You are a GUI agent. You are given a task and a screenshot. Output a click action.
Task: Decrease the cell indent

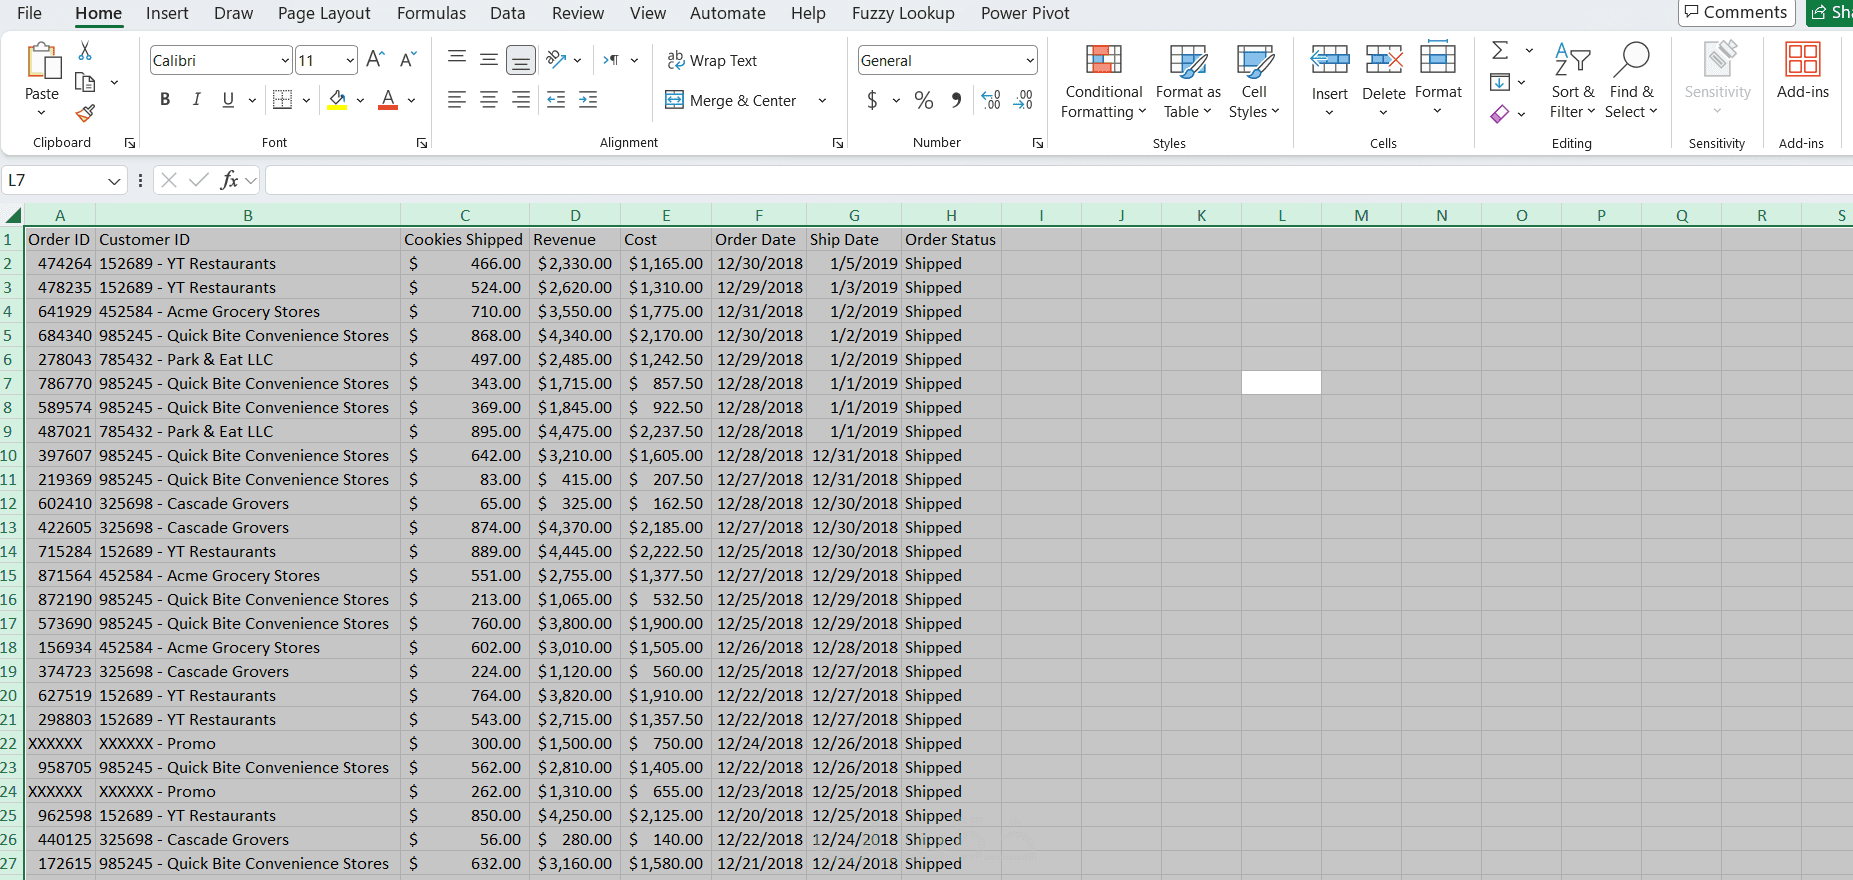556,100
